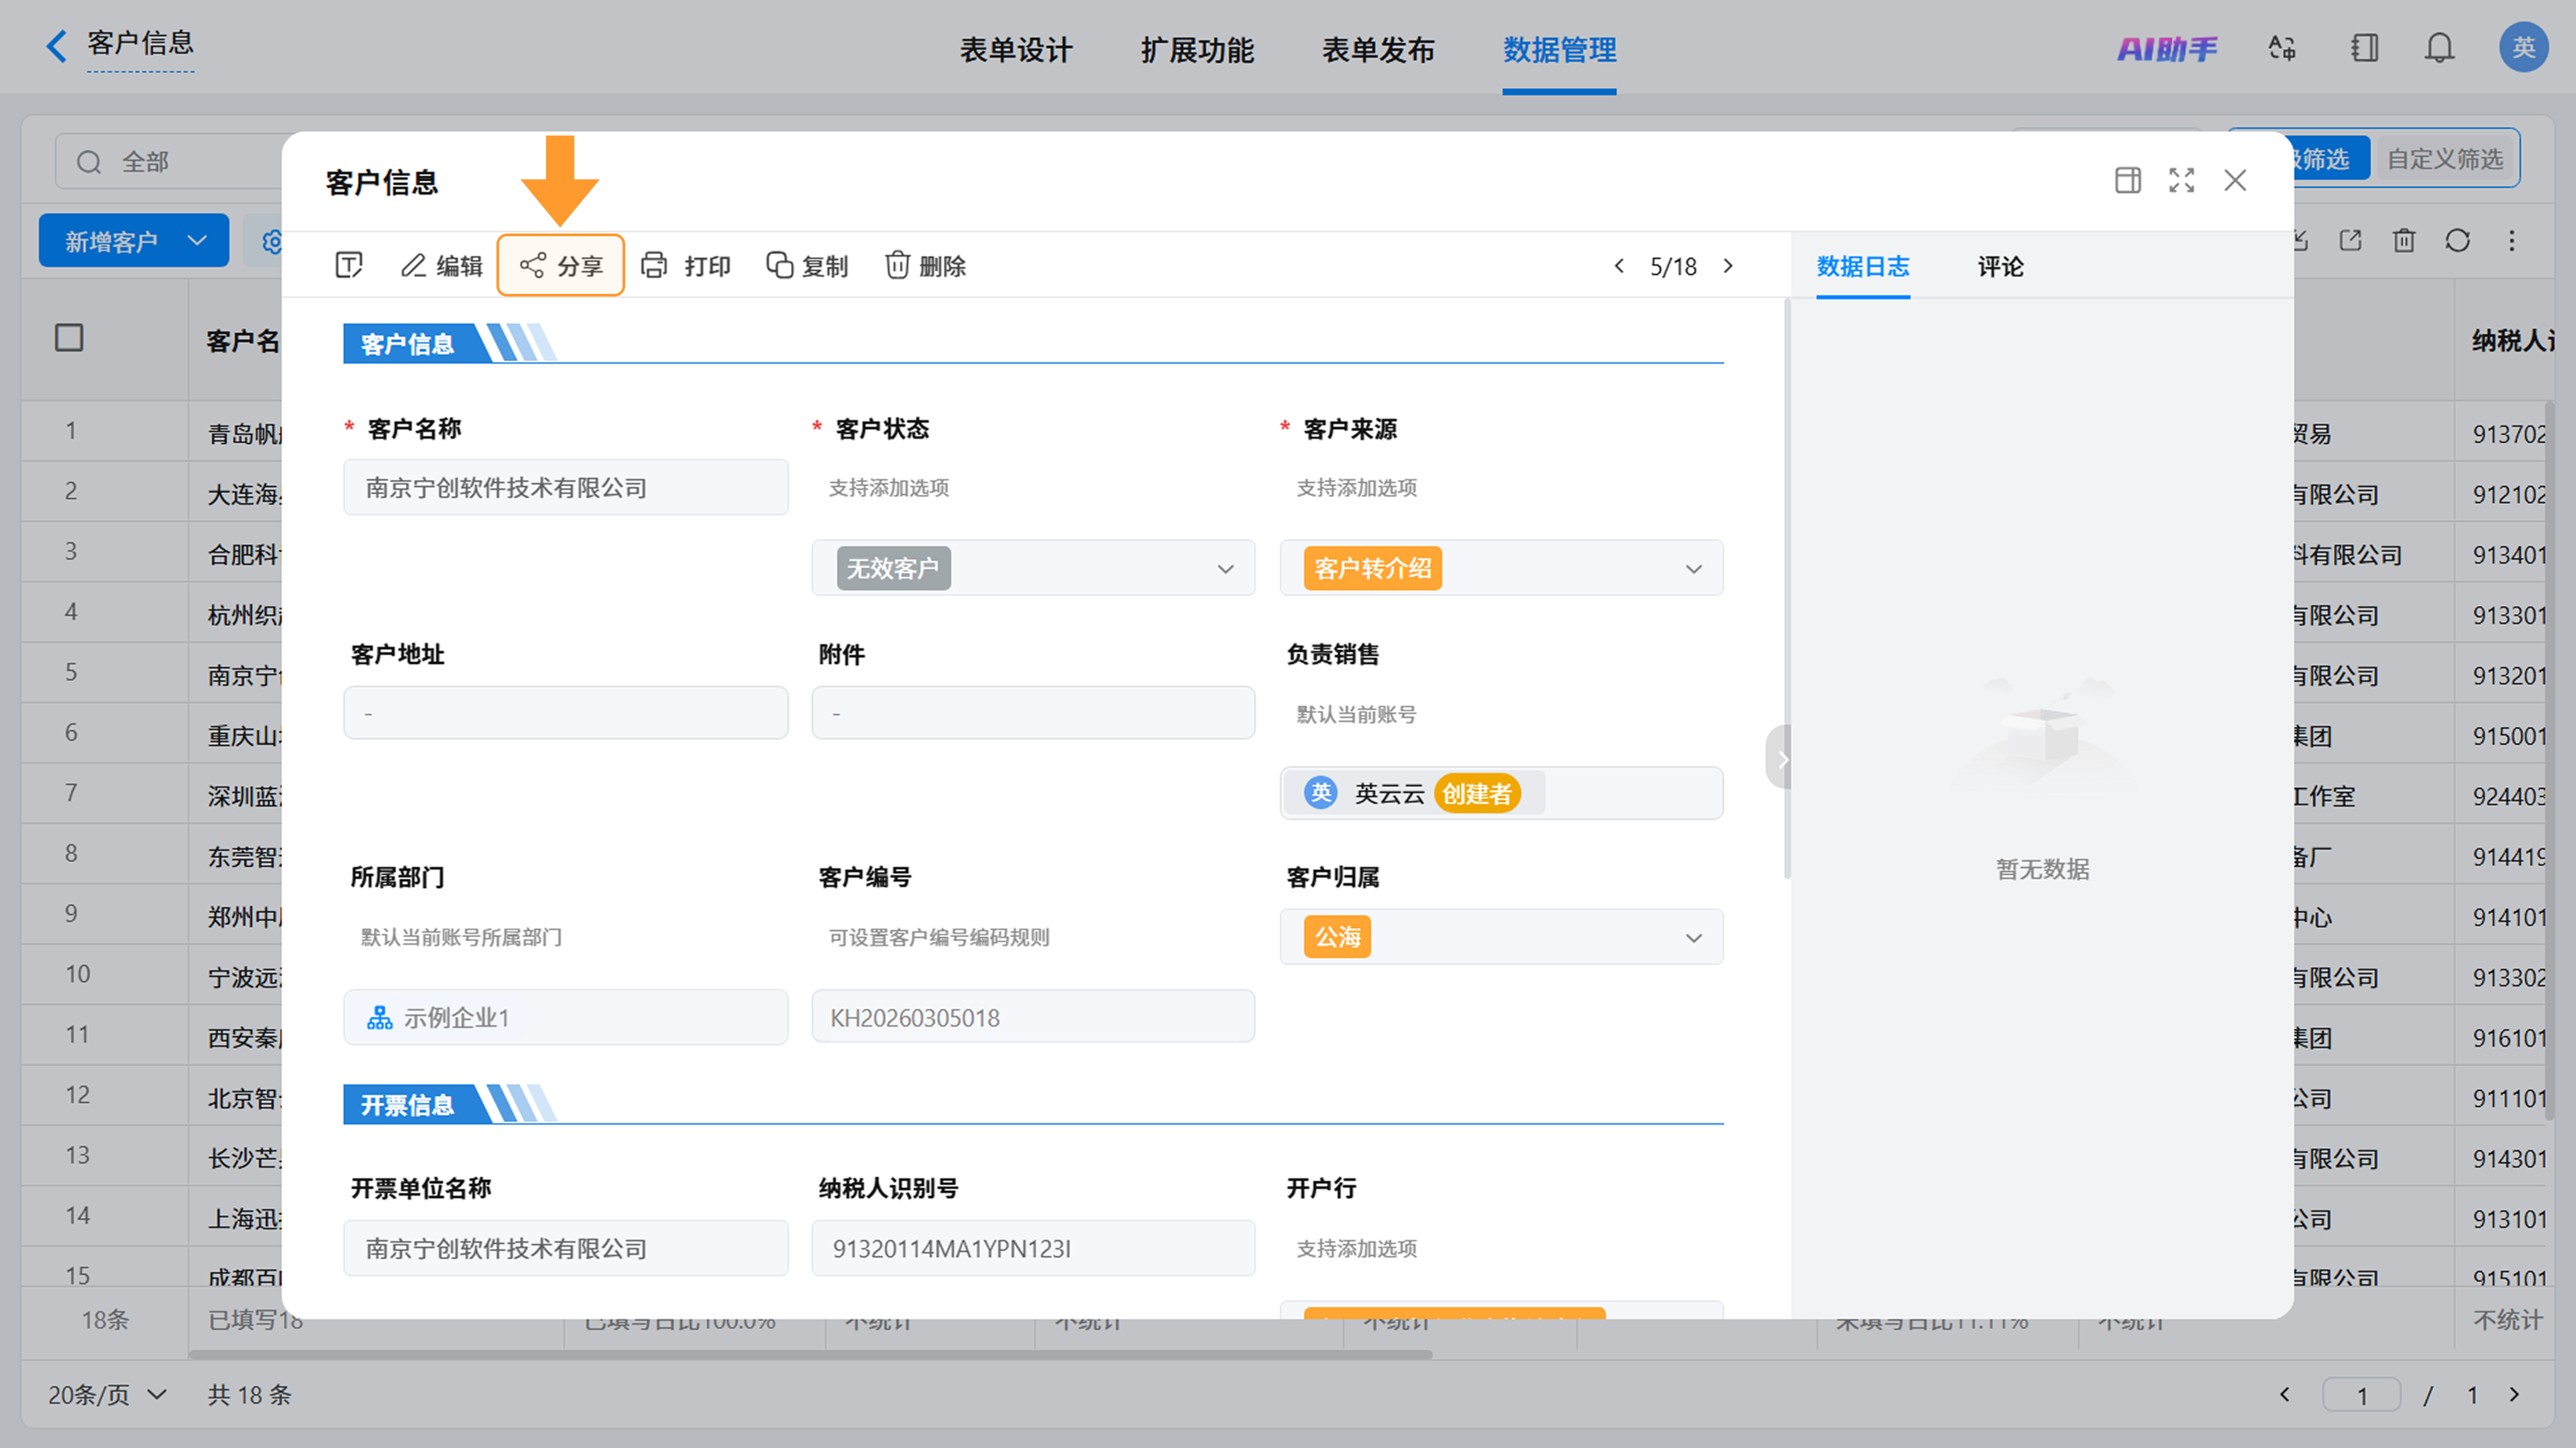This screenshot has width=2576, height=1448.
Task: Switch to the 表单设计 tab
Action: 1015,49
